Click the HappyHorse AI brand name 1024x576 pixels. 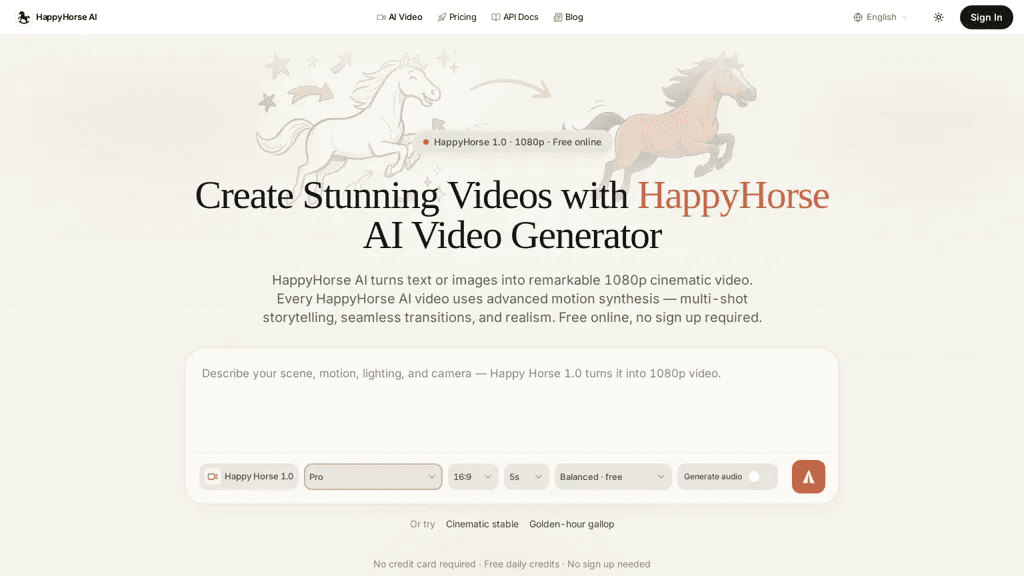[x=67, y=18]
